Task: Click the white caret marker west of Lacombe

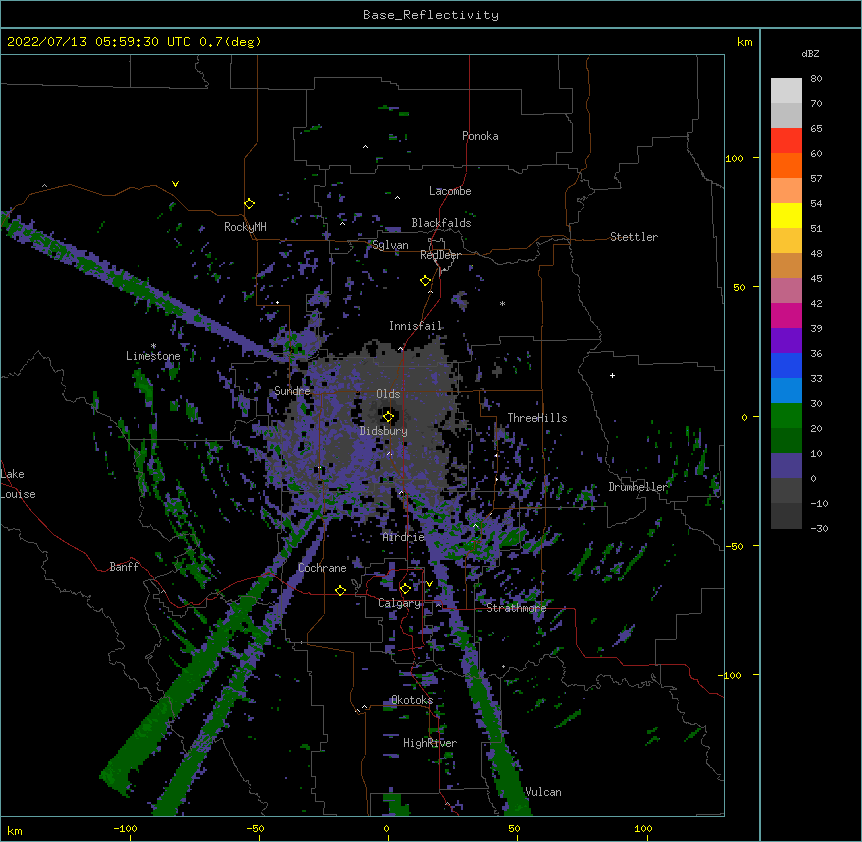Action: click(x=397, y=198)
